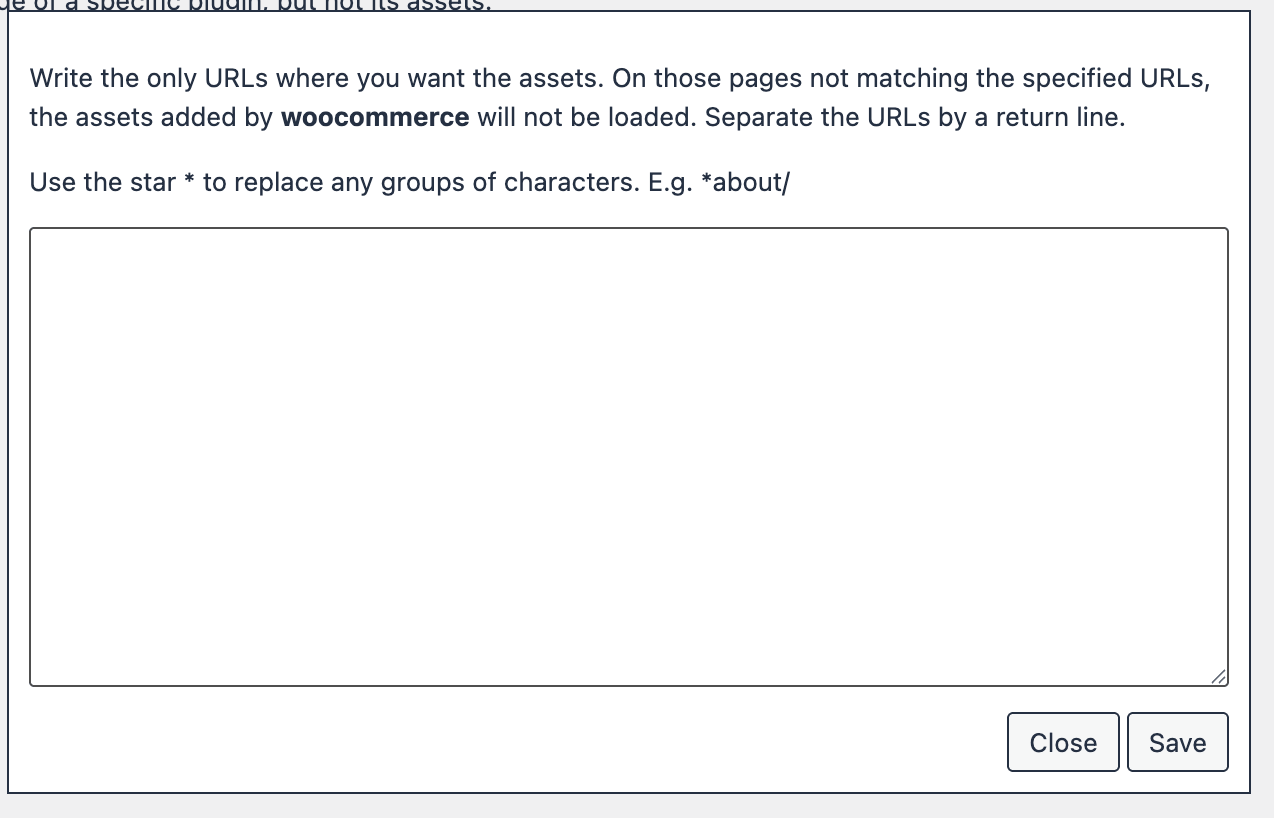
Task: Click the bold woocommerce text
Action: coord(375,117)
